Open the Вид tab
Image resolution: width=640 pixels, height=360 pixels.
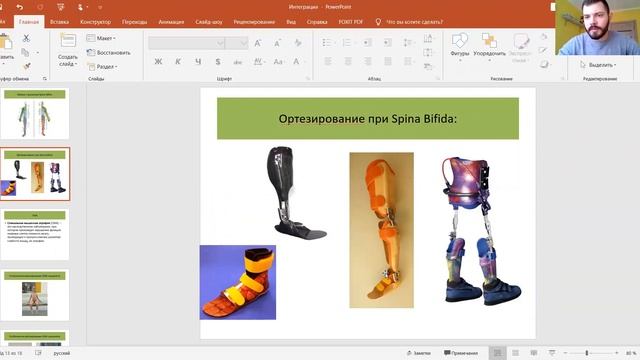click(291, 22)
